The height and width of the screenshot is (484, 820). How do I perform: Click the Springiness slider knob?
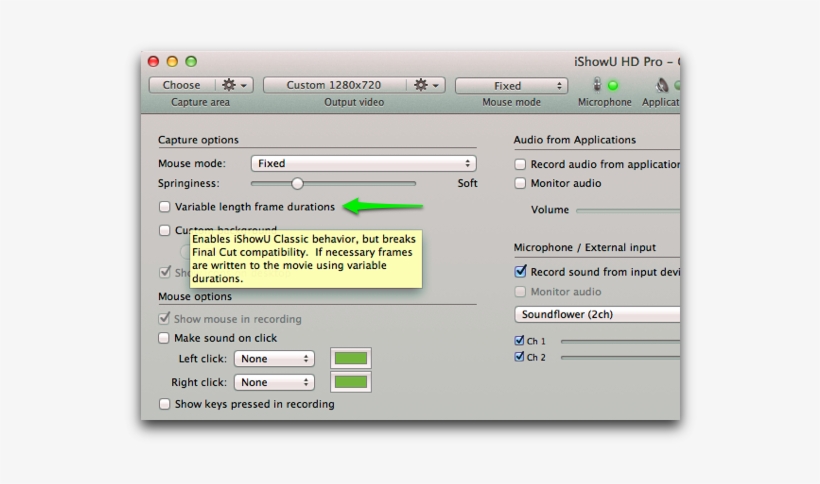coord(297,183)
